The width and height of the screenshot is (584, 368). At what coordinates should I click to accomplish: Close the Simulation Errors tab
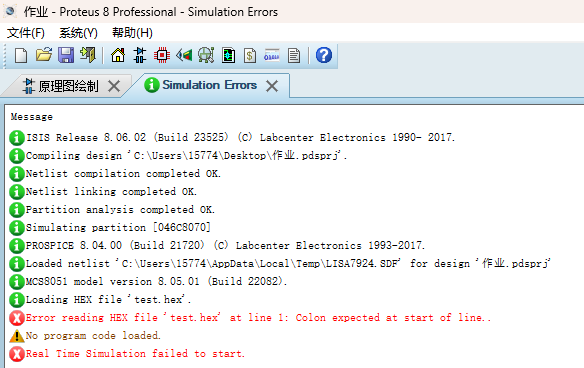272,86
